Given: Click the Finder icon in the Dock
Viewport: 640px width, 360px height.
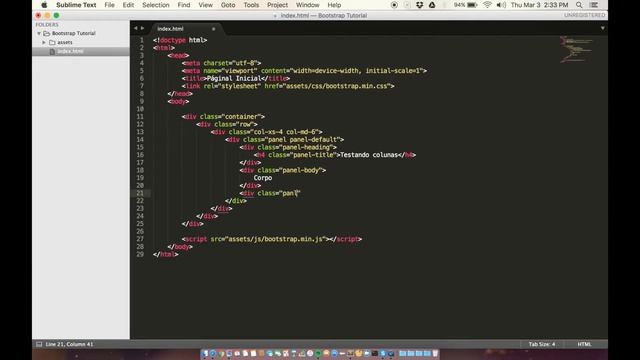Looking at the screenshot, I should (x=205, y=353).
